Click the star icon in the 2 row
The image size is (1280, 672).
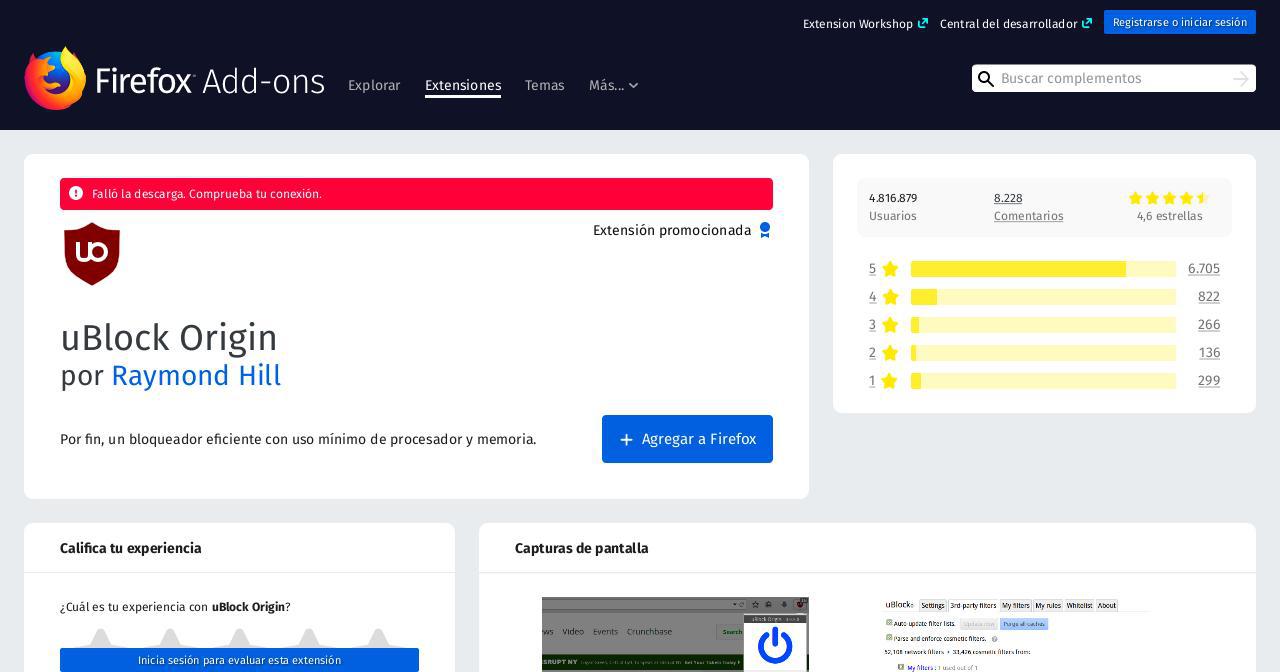890,353
